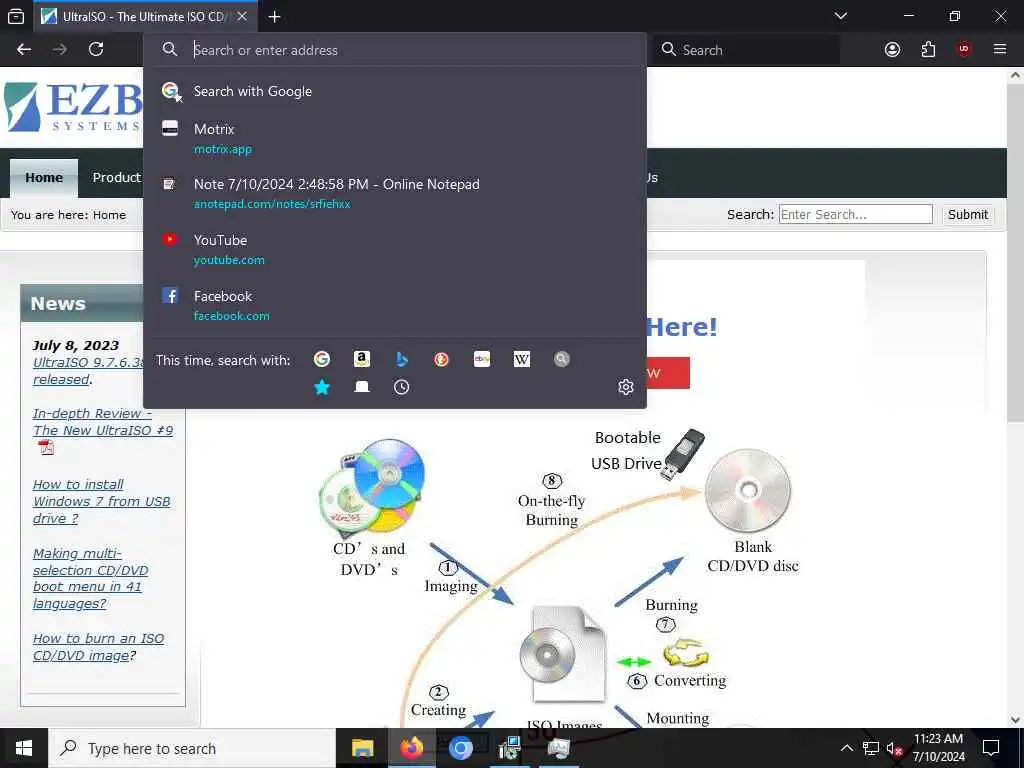Open How to install Windows 7 link
The image size is (1024, 768).
pyautogui.click(x=101, y=502)
